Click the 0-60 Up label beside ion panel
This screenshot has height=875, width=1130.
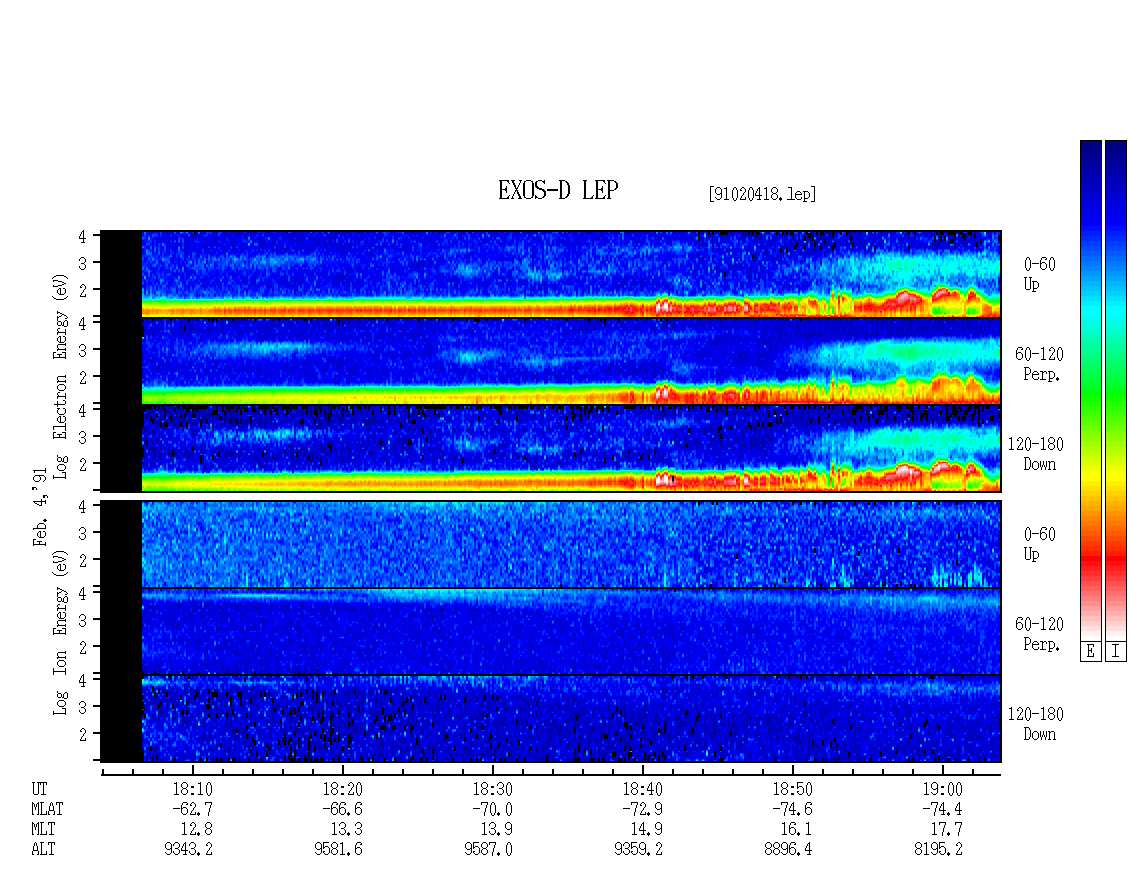click(x=1039, y=544)
